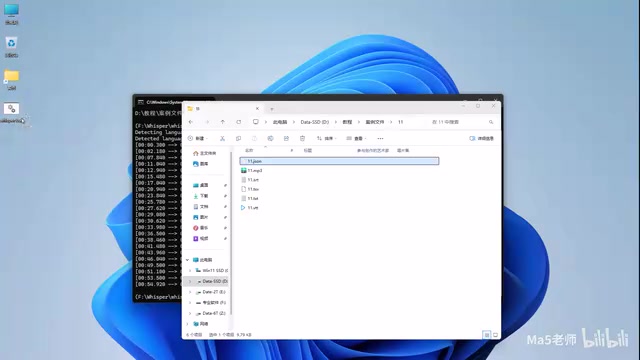
Task: Expand the Data-2T (E:) drive node
Action: coord(190,292)
